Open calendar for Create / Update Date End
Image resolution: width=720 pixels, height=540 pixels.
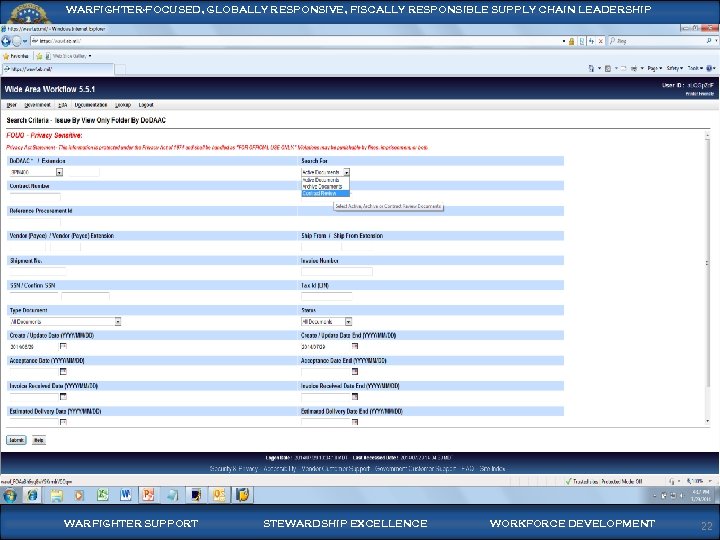tap(355, 346)
